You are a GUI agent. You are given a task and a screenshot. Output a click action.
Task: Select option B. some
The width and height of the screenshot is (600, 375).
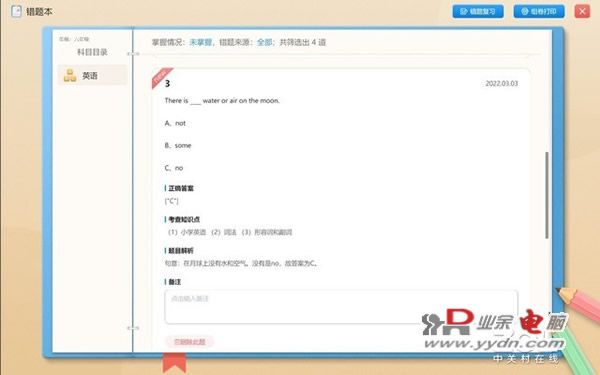[178, 145]
